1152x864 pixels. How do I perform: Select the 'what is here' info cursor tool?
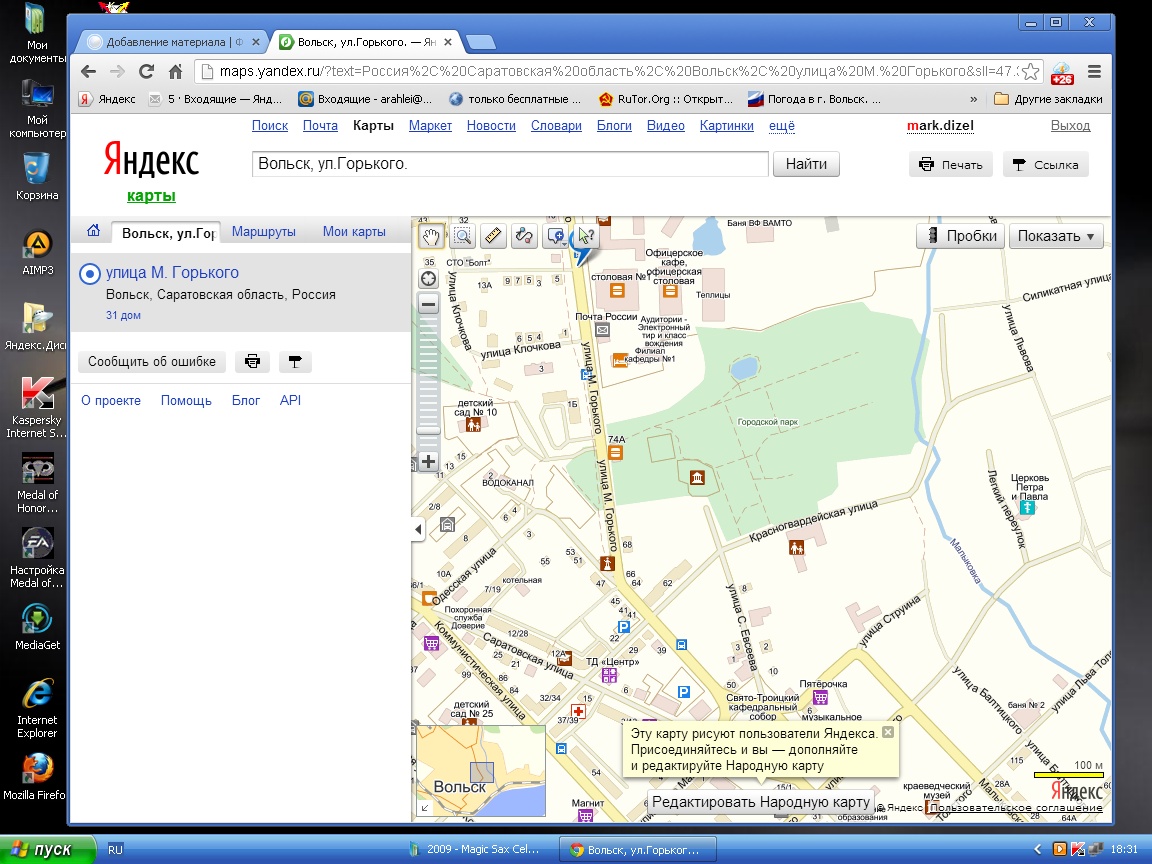(586, 236)
